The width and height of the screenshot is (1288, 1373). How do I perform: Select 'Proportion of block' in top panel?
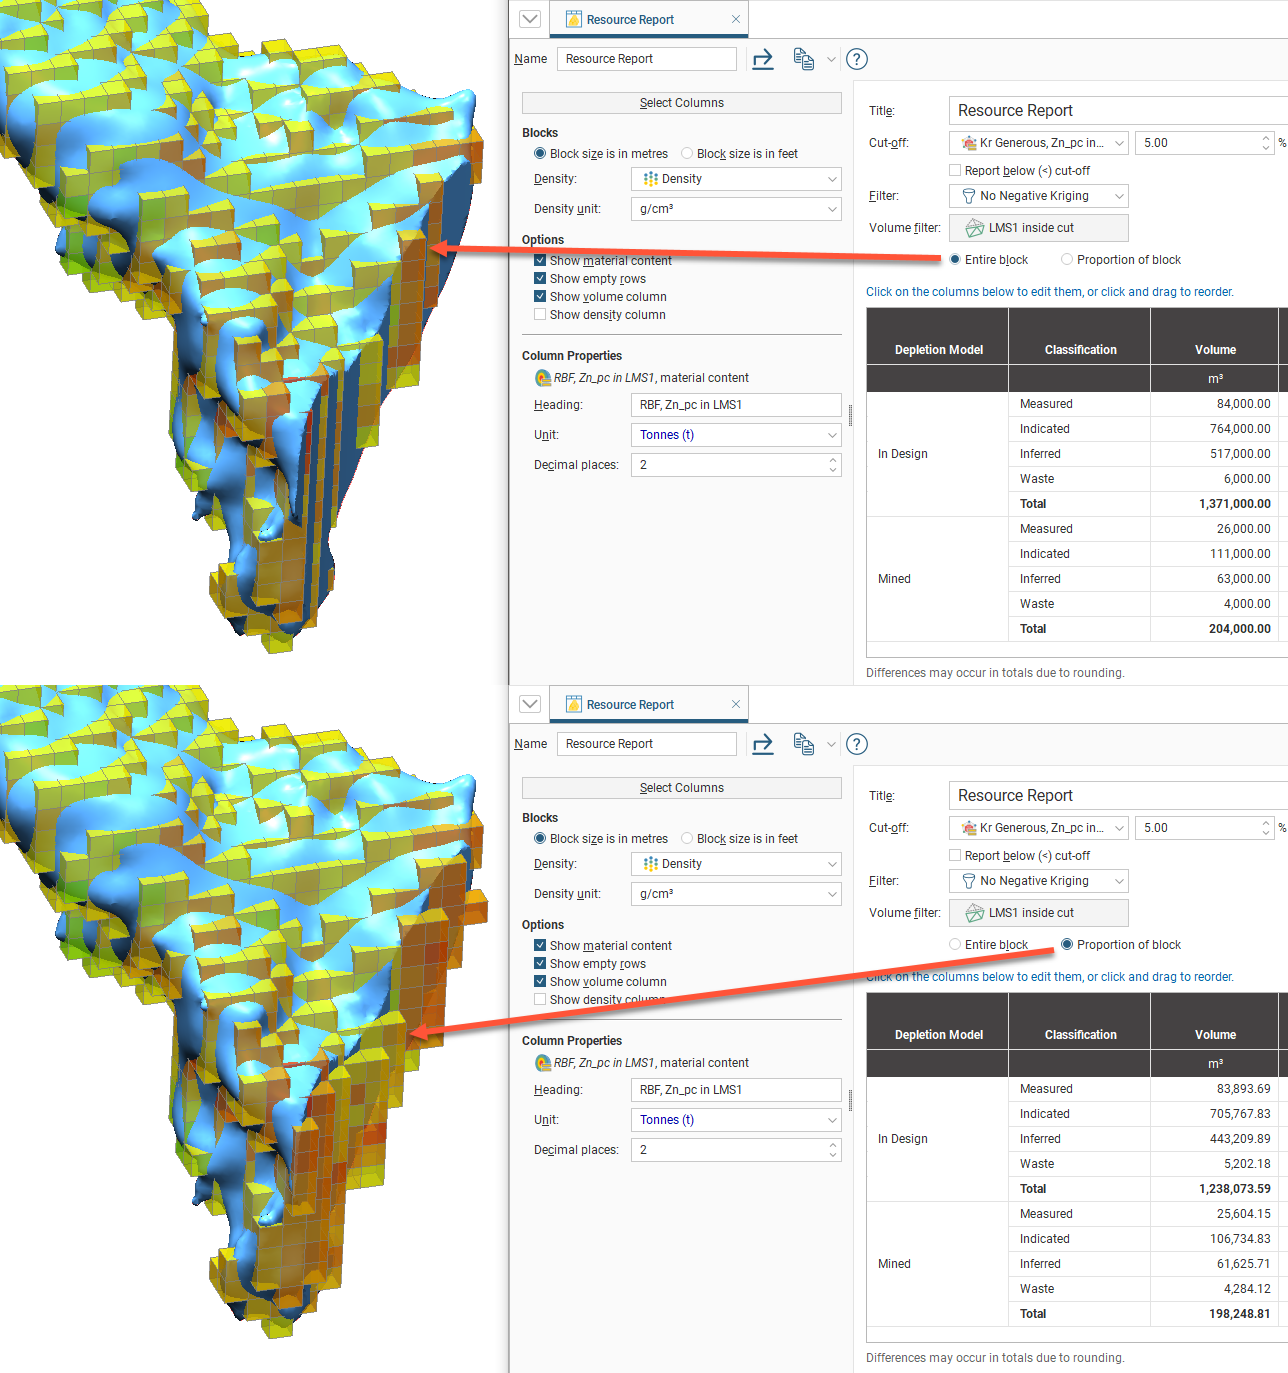1067,260
